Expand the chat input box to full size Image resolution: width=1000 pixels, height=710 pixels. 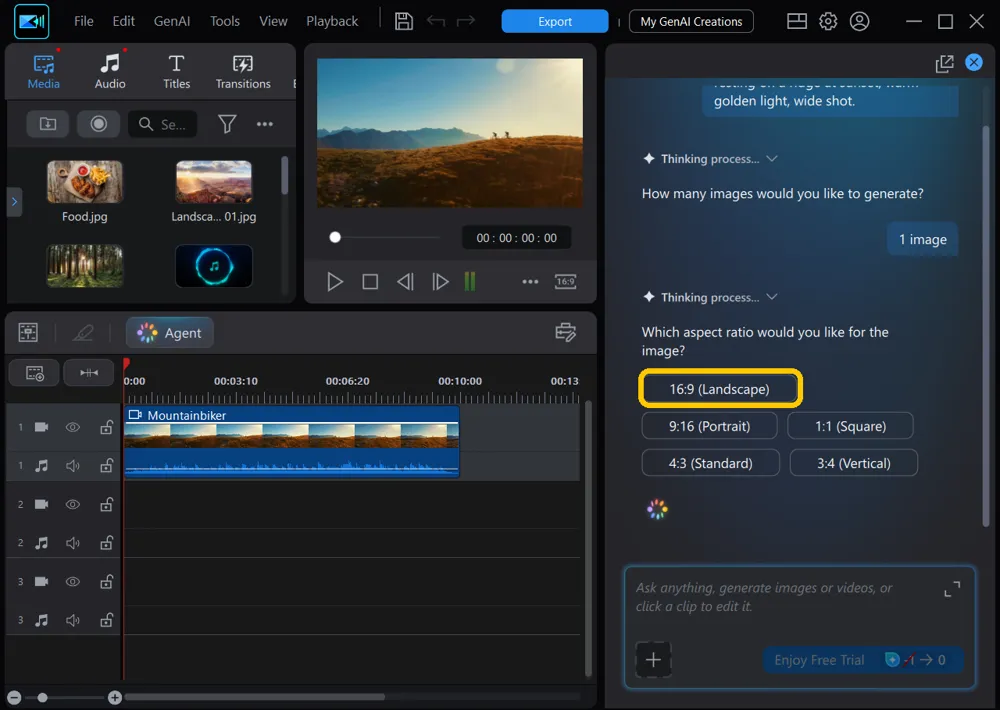click(952, 589)
